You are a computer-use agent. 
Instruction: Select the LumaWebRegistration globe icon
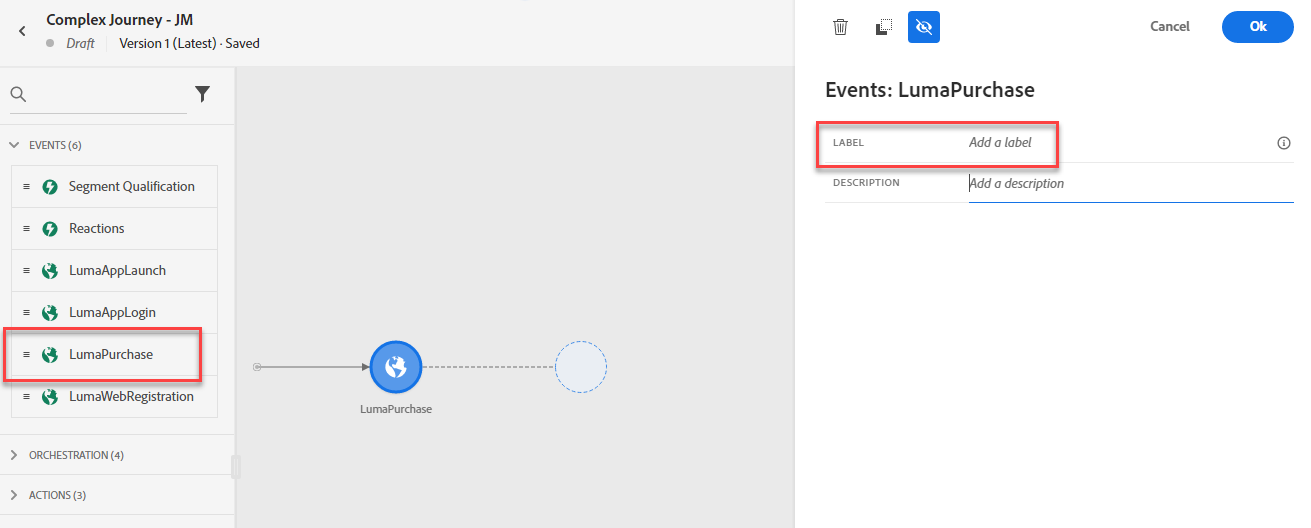(50, 397)
